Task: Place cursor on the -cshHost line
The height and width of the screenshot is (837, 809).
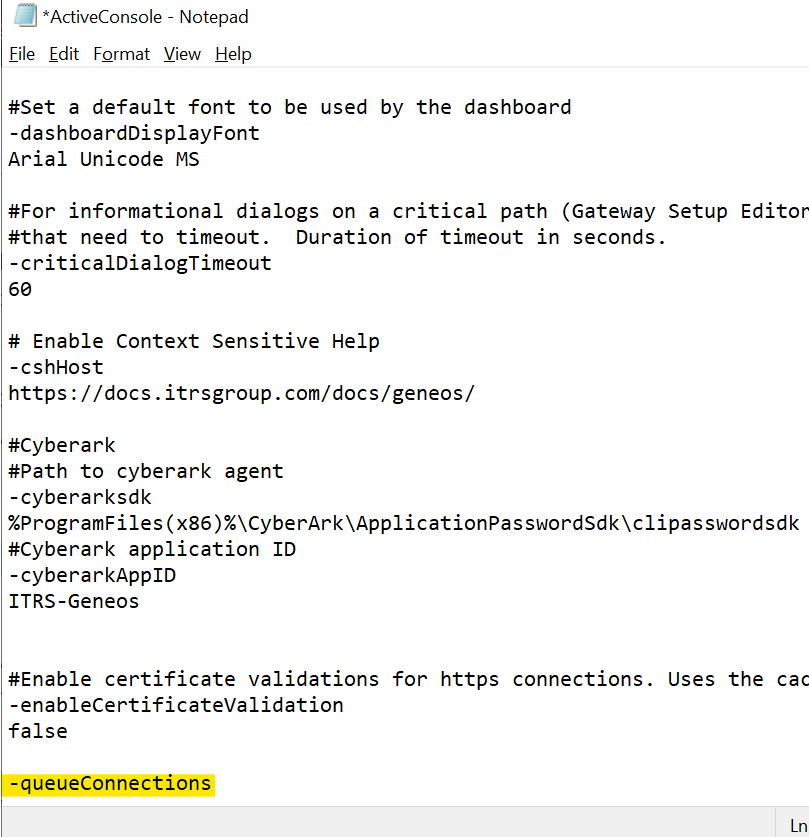Action: 56,367
